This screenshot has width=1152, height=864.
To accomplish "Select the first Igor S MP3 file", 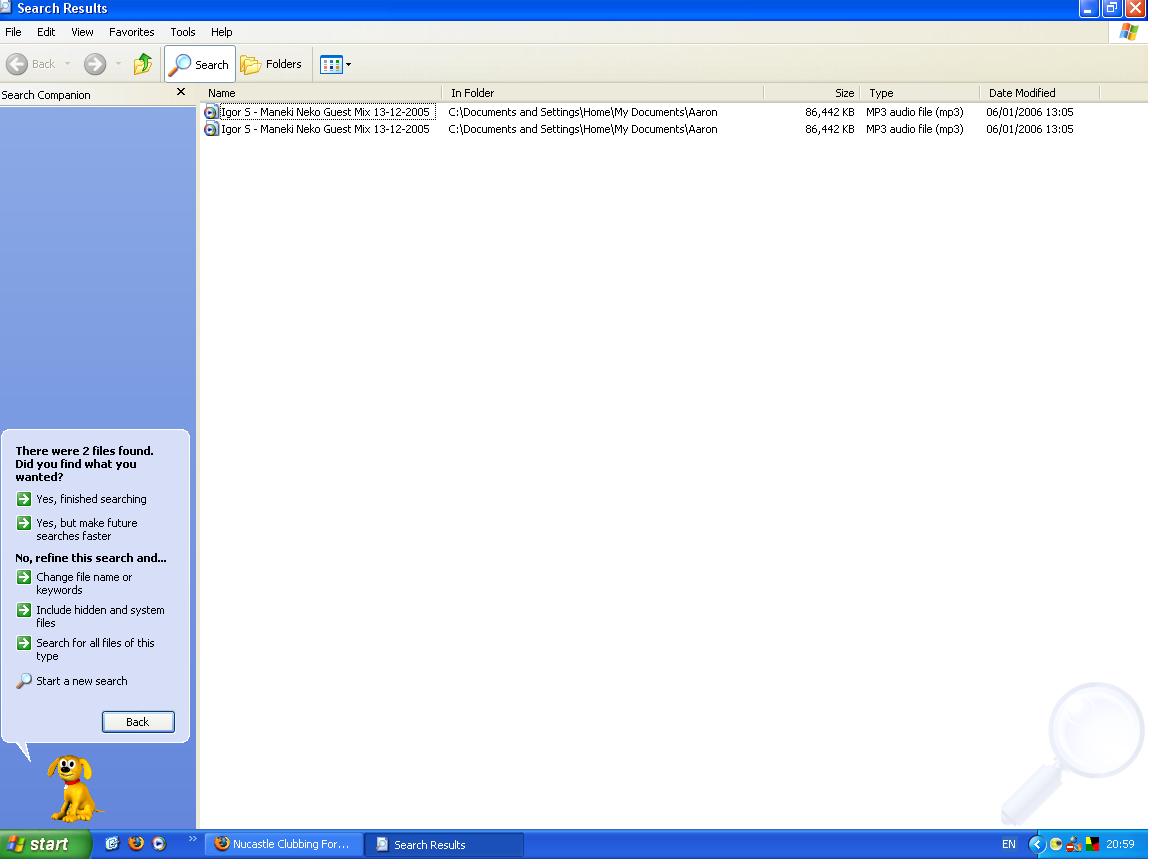I will coord(324,112).
